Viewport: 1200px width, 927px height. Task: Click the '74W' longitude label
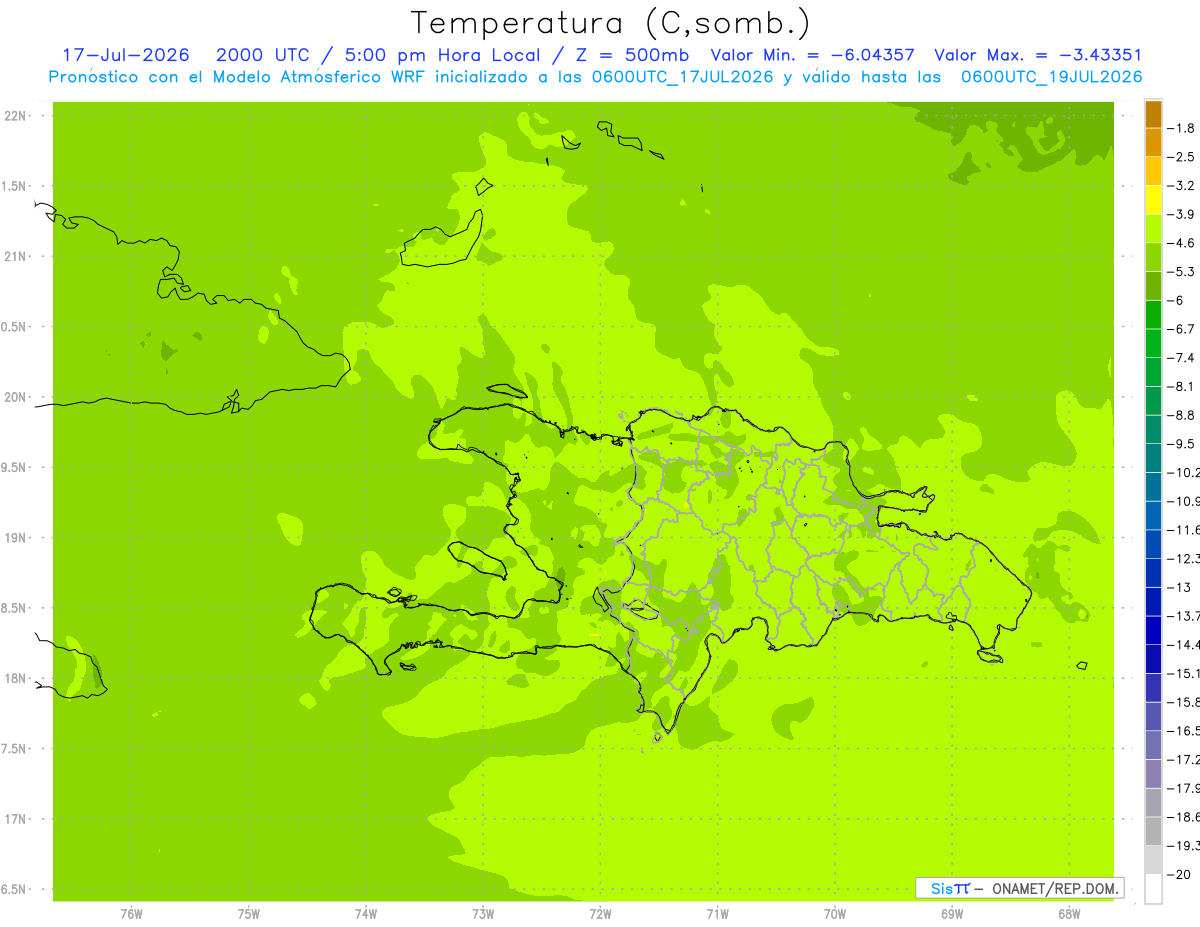[x=365, y=913]
